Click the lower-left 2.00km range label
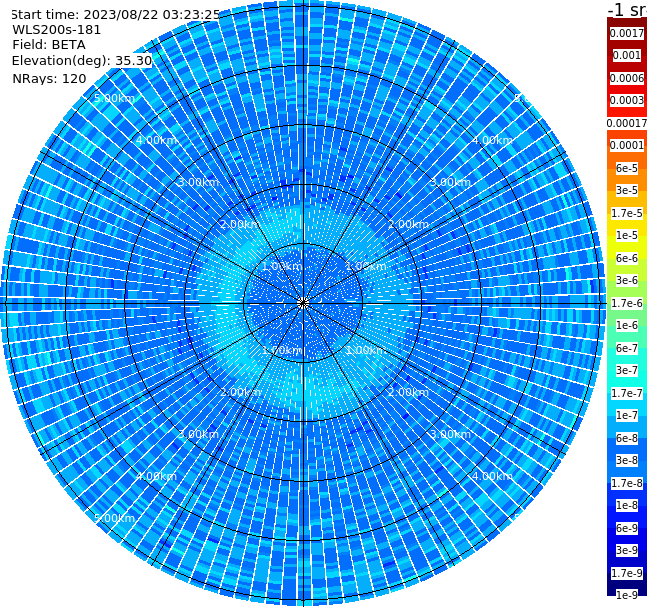The width and height of the screenshot is (647, 607). tap(241, 392)
